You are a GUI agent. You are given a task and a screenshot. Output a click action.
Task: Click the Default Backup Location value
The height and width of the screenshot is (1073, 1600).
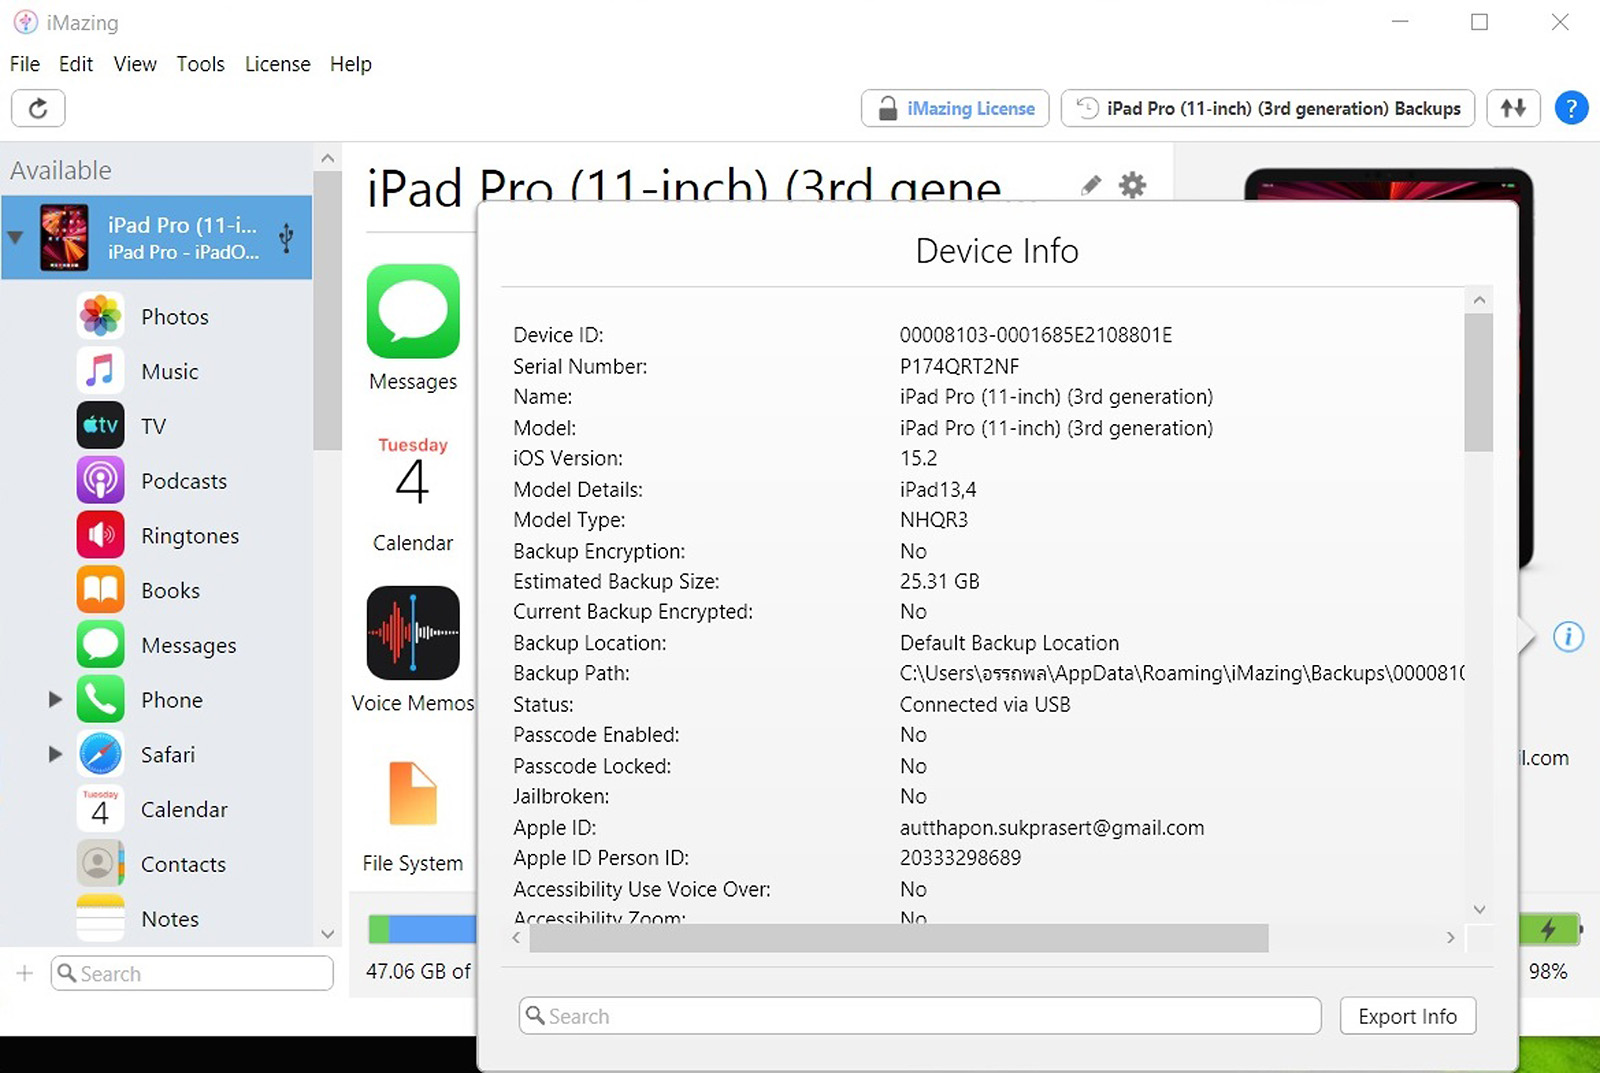click(x=1010, y=643)
